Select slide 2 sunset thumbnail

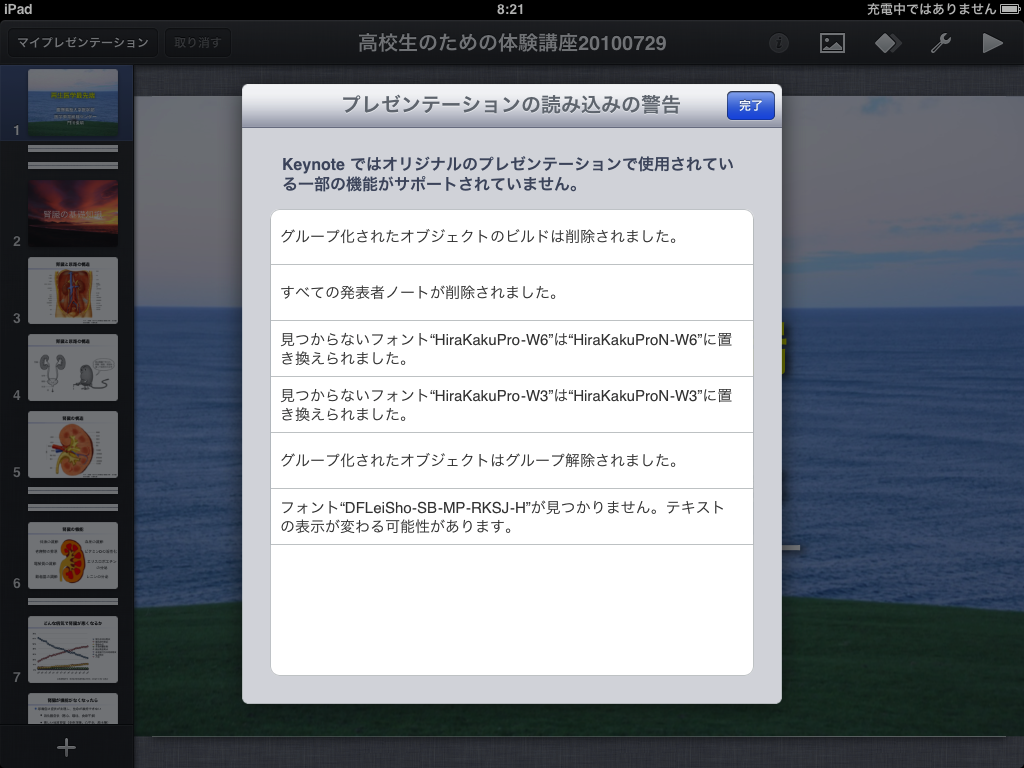(x=73, y=214)
